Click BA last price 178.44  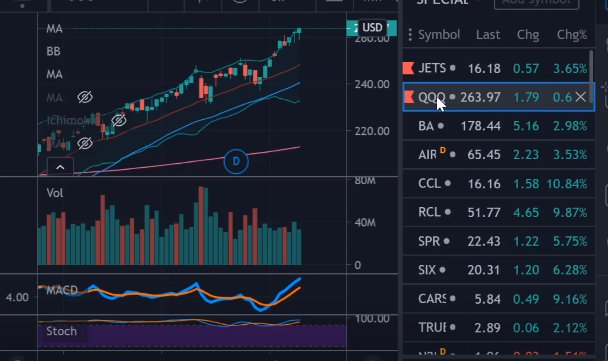[x=480, y=126]
